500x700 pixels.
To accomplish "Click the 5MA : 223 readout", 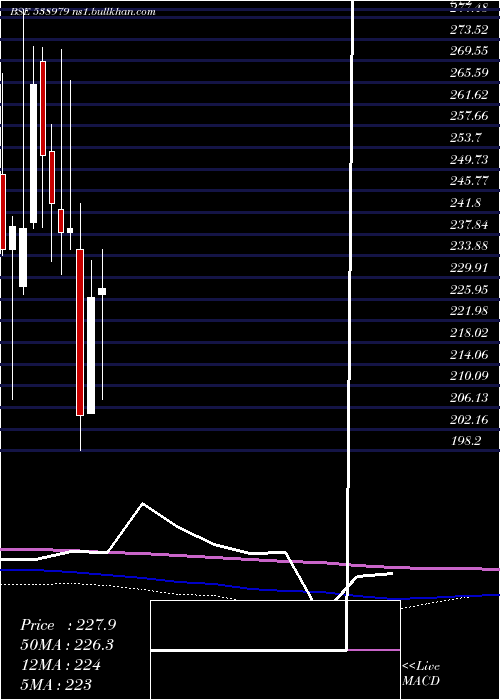I will point(56,684).
